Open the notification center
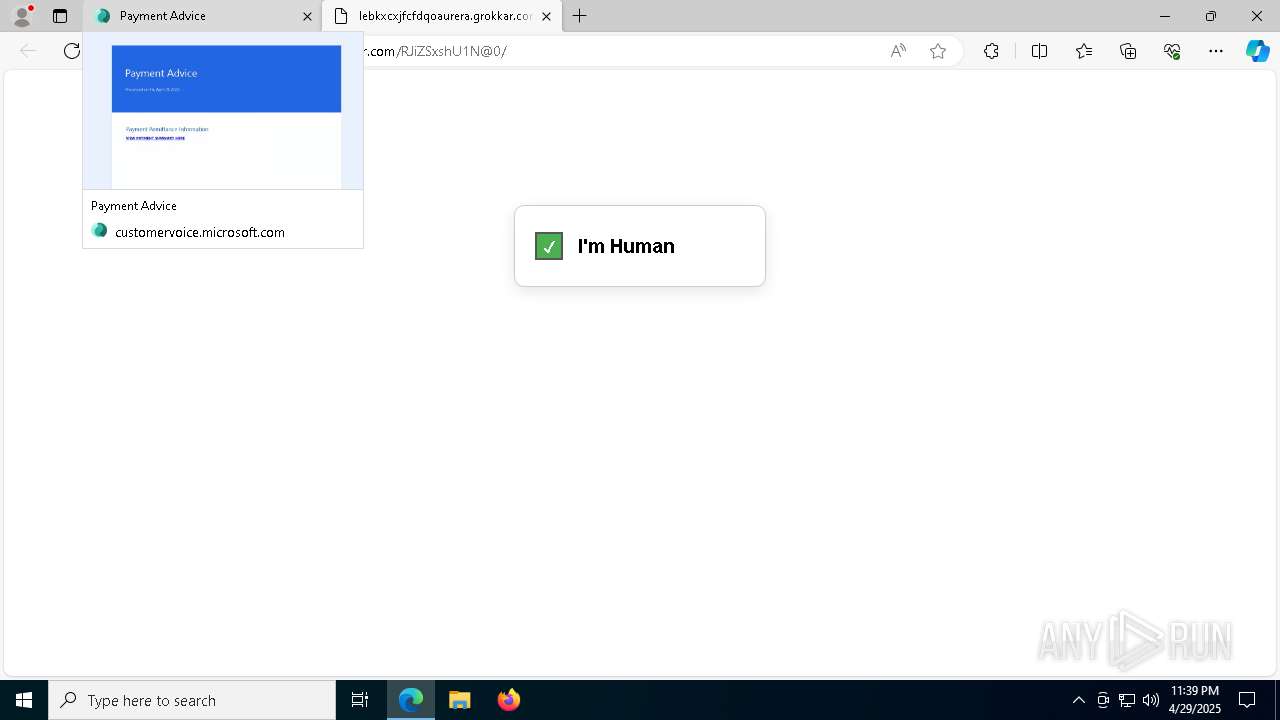The width and height of the screenshot is (1280, 720). pyautogui.click(x=1247, y=700)
